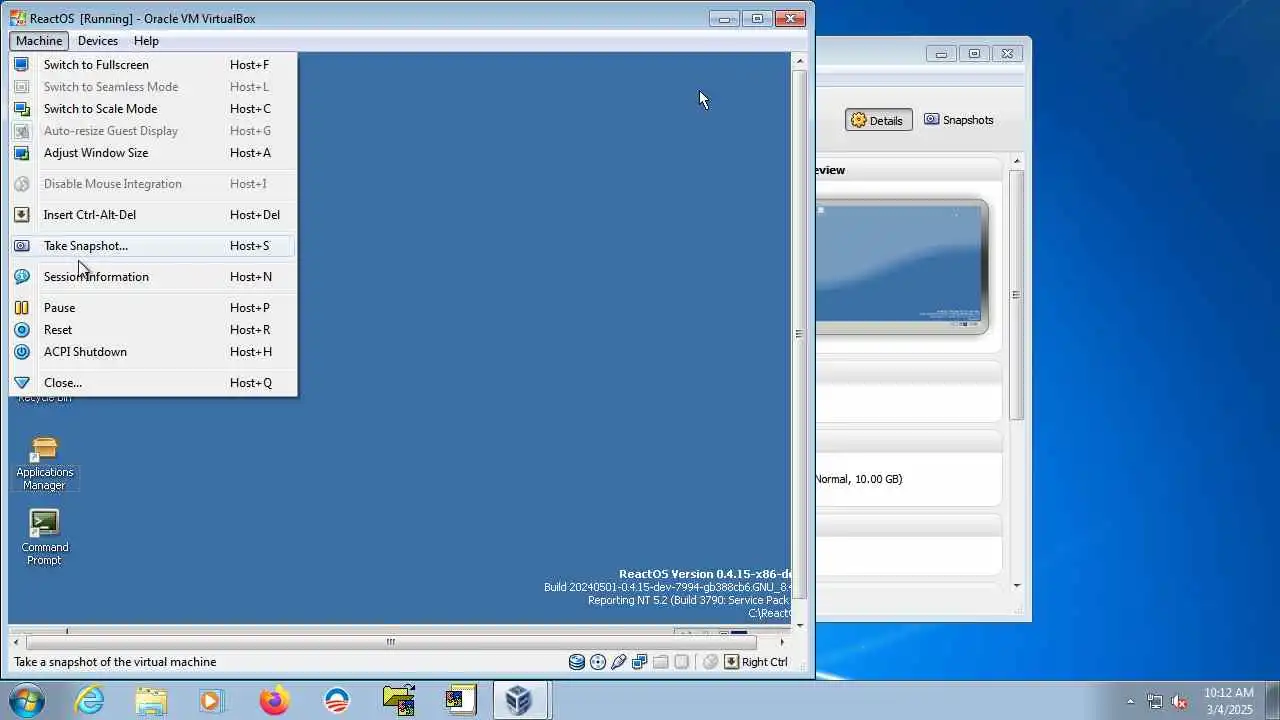Click the taskbar clock showing 10:12 AM
Viewport: 1280px width, 720px height.
pos(1228,701)
